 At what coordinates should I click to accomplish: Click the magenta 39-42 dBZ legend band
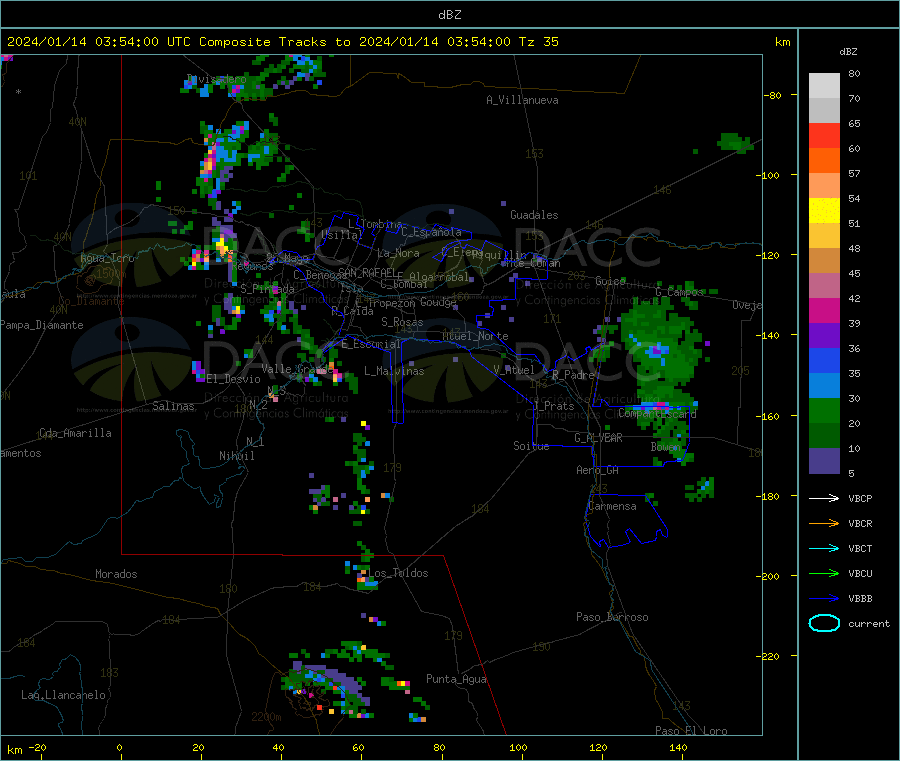[x=824, y=310]
